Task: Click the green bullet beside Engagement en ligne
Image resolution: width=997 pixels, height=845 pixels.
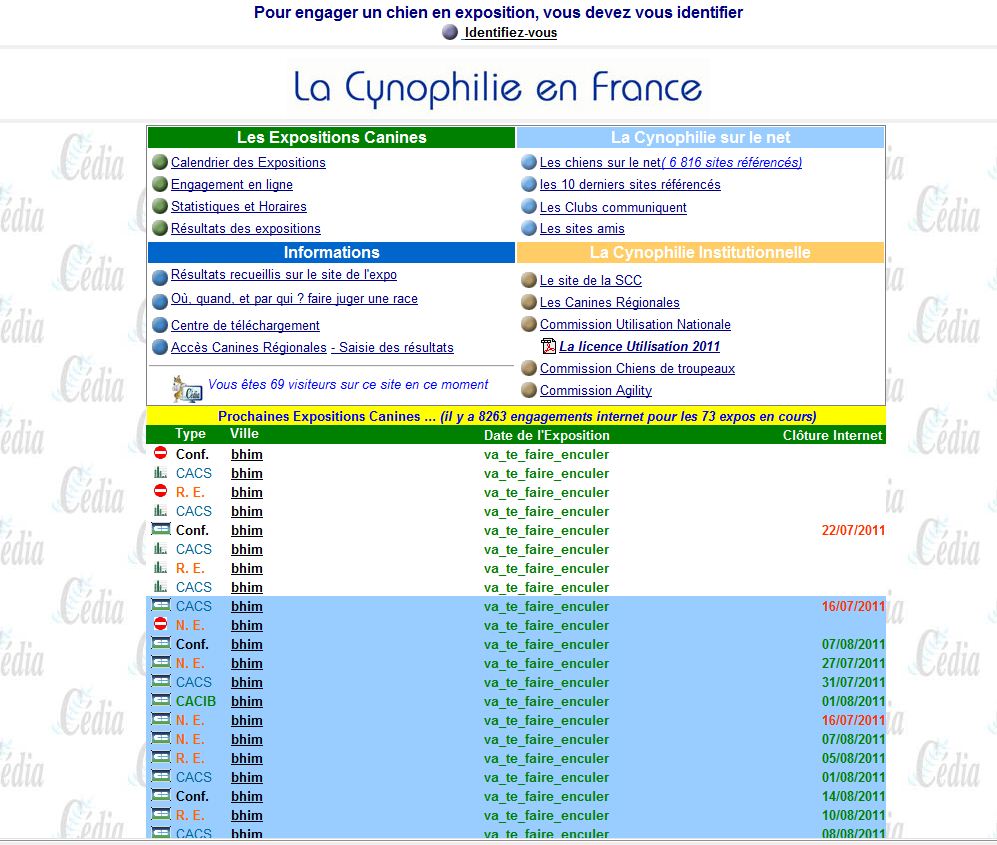Action: (160, 184)
